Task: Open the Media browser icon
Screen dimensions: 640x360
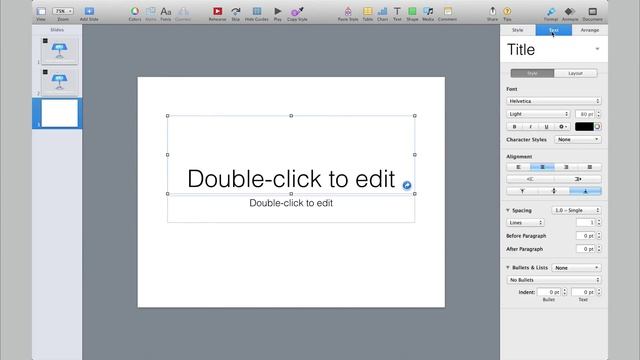Action: pos(428,11)
